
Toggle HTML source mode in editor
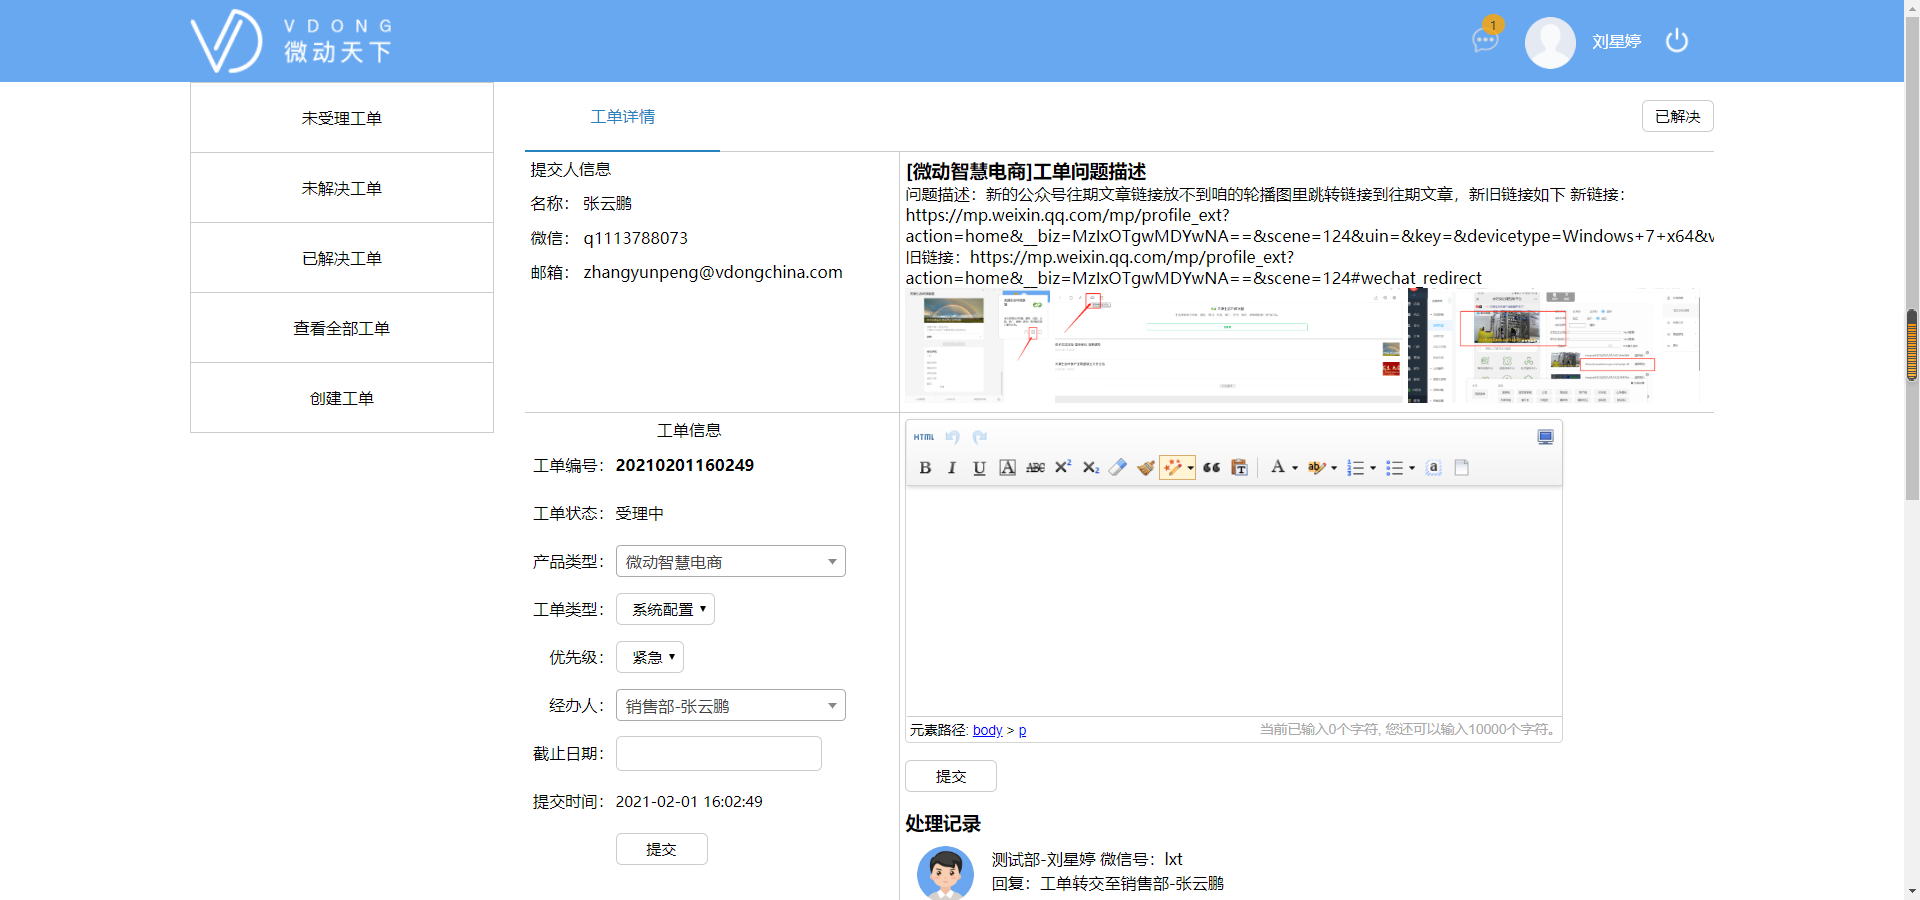(923, 437)
